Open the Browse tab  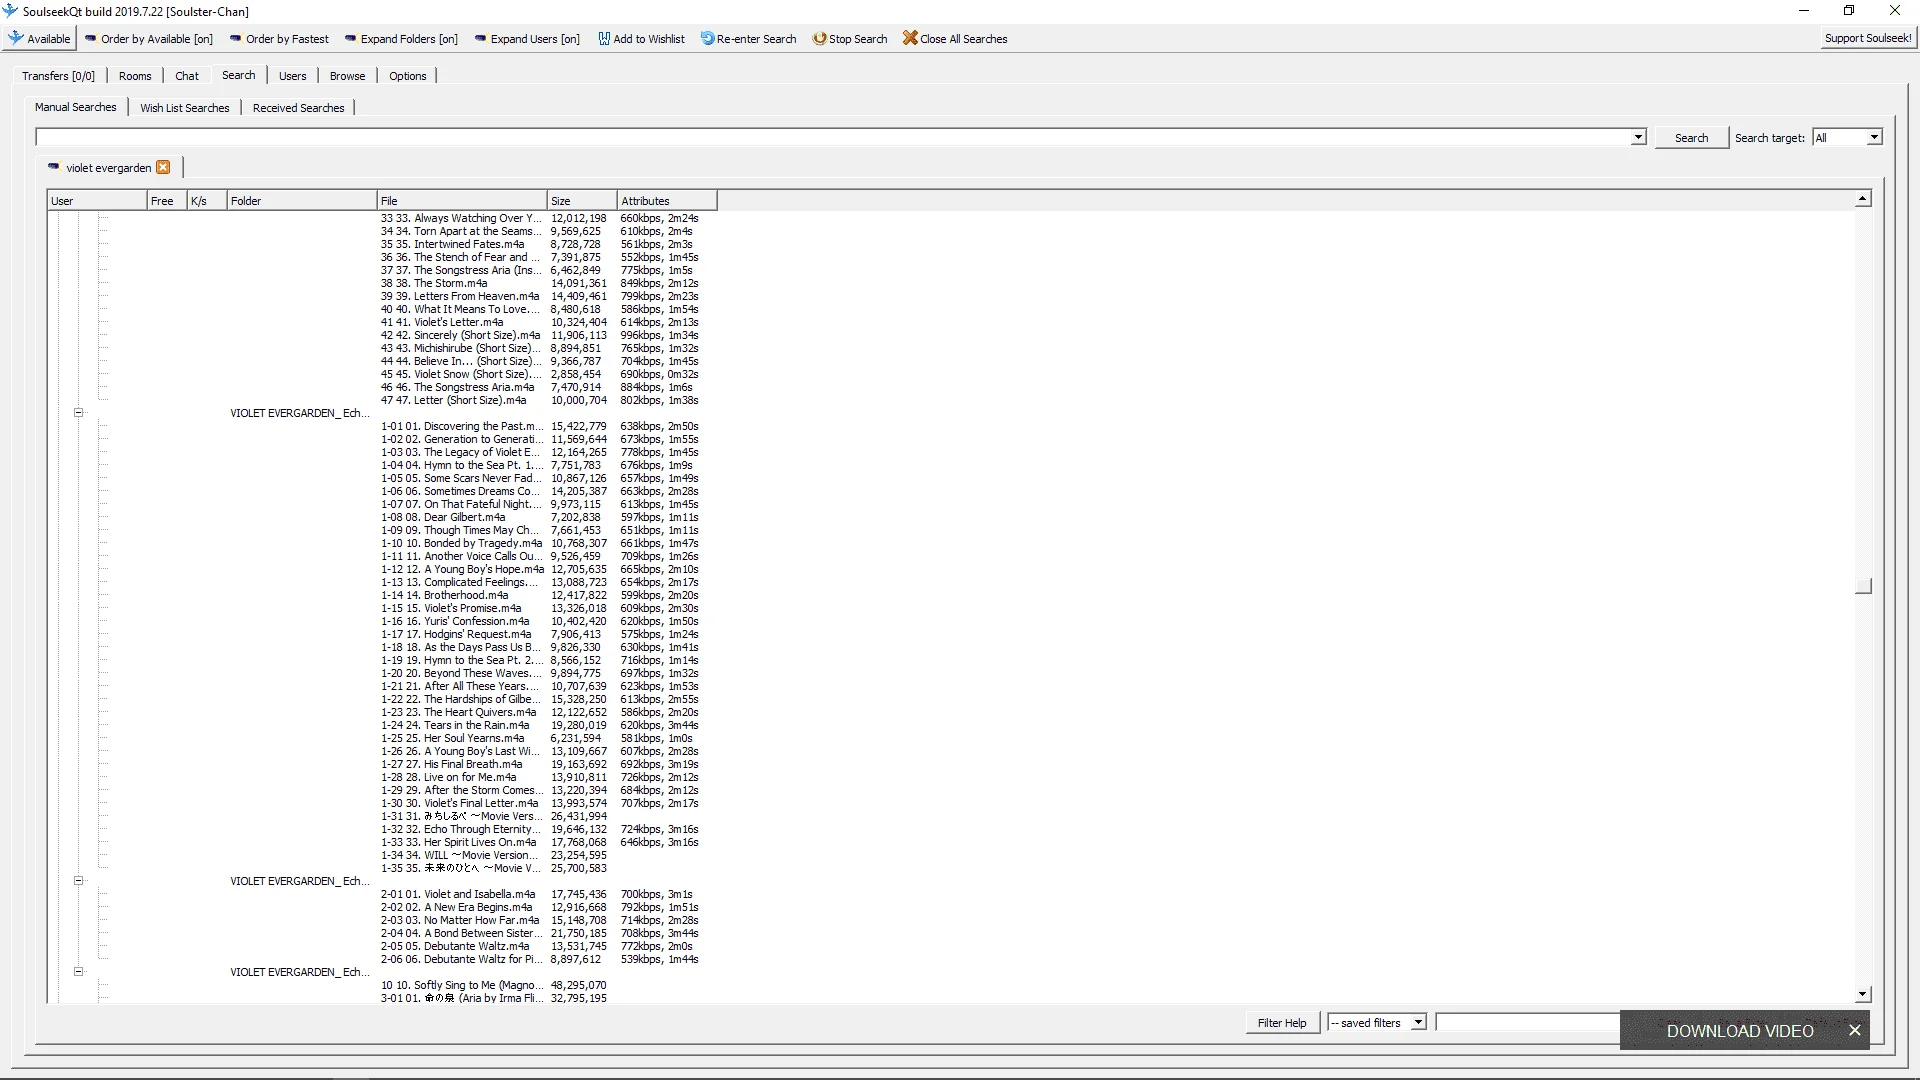coord(347,76)
